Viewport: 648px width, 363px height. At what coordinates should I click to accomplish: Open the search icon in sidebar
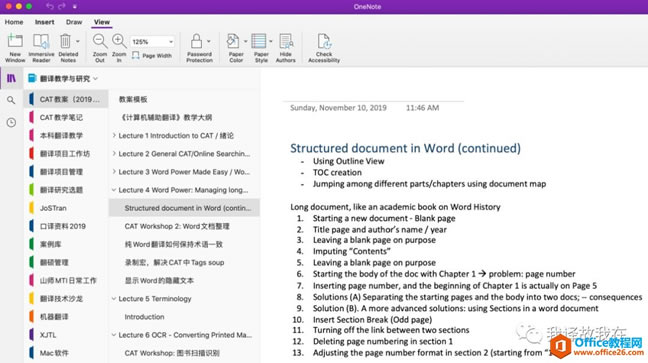(11, 100)
